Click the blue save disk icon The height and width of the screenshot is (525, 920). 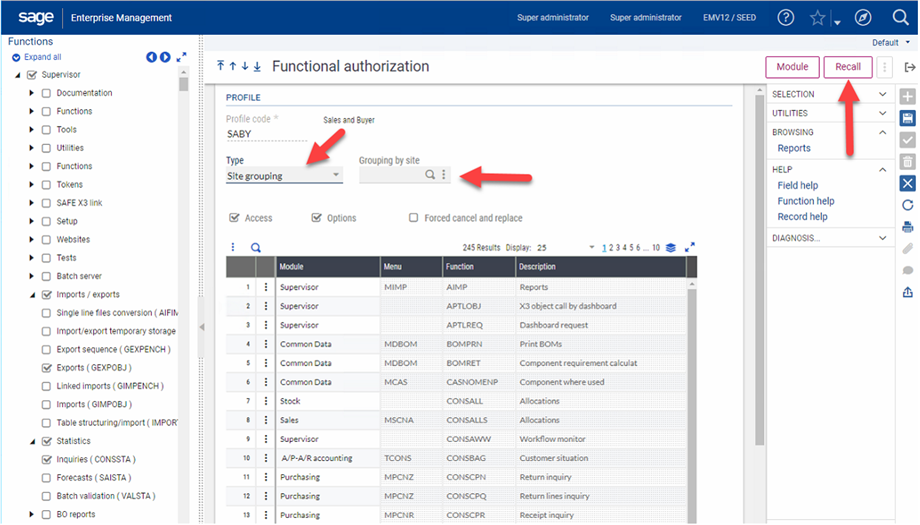point(908,118)
